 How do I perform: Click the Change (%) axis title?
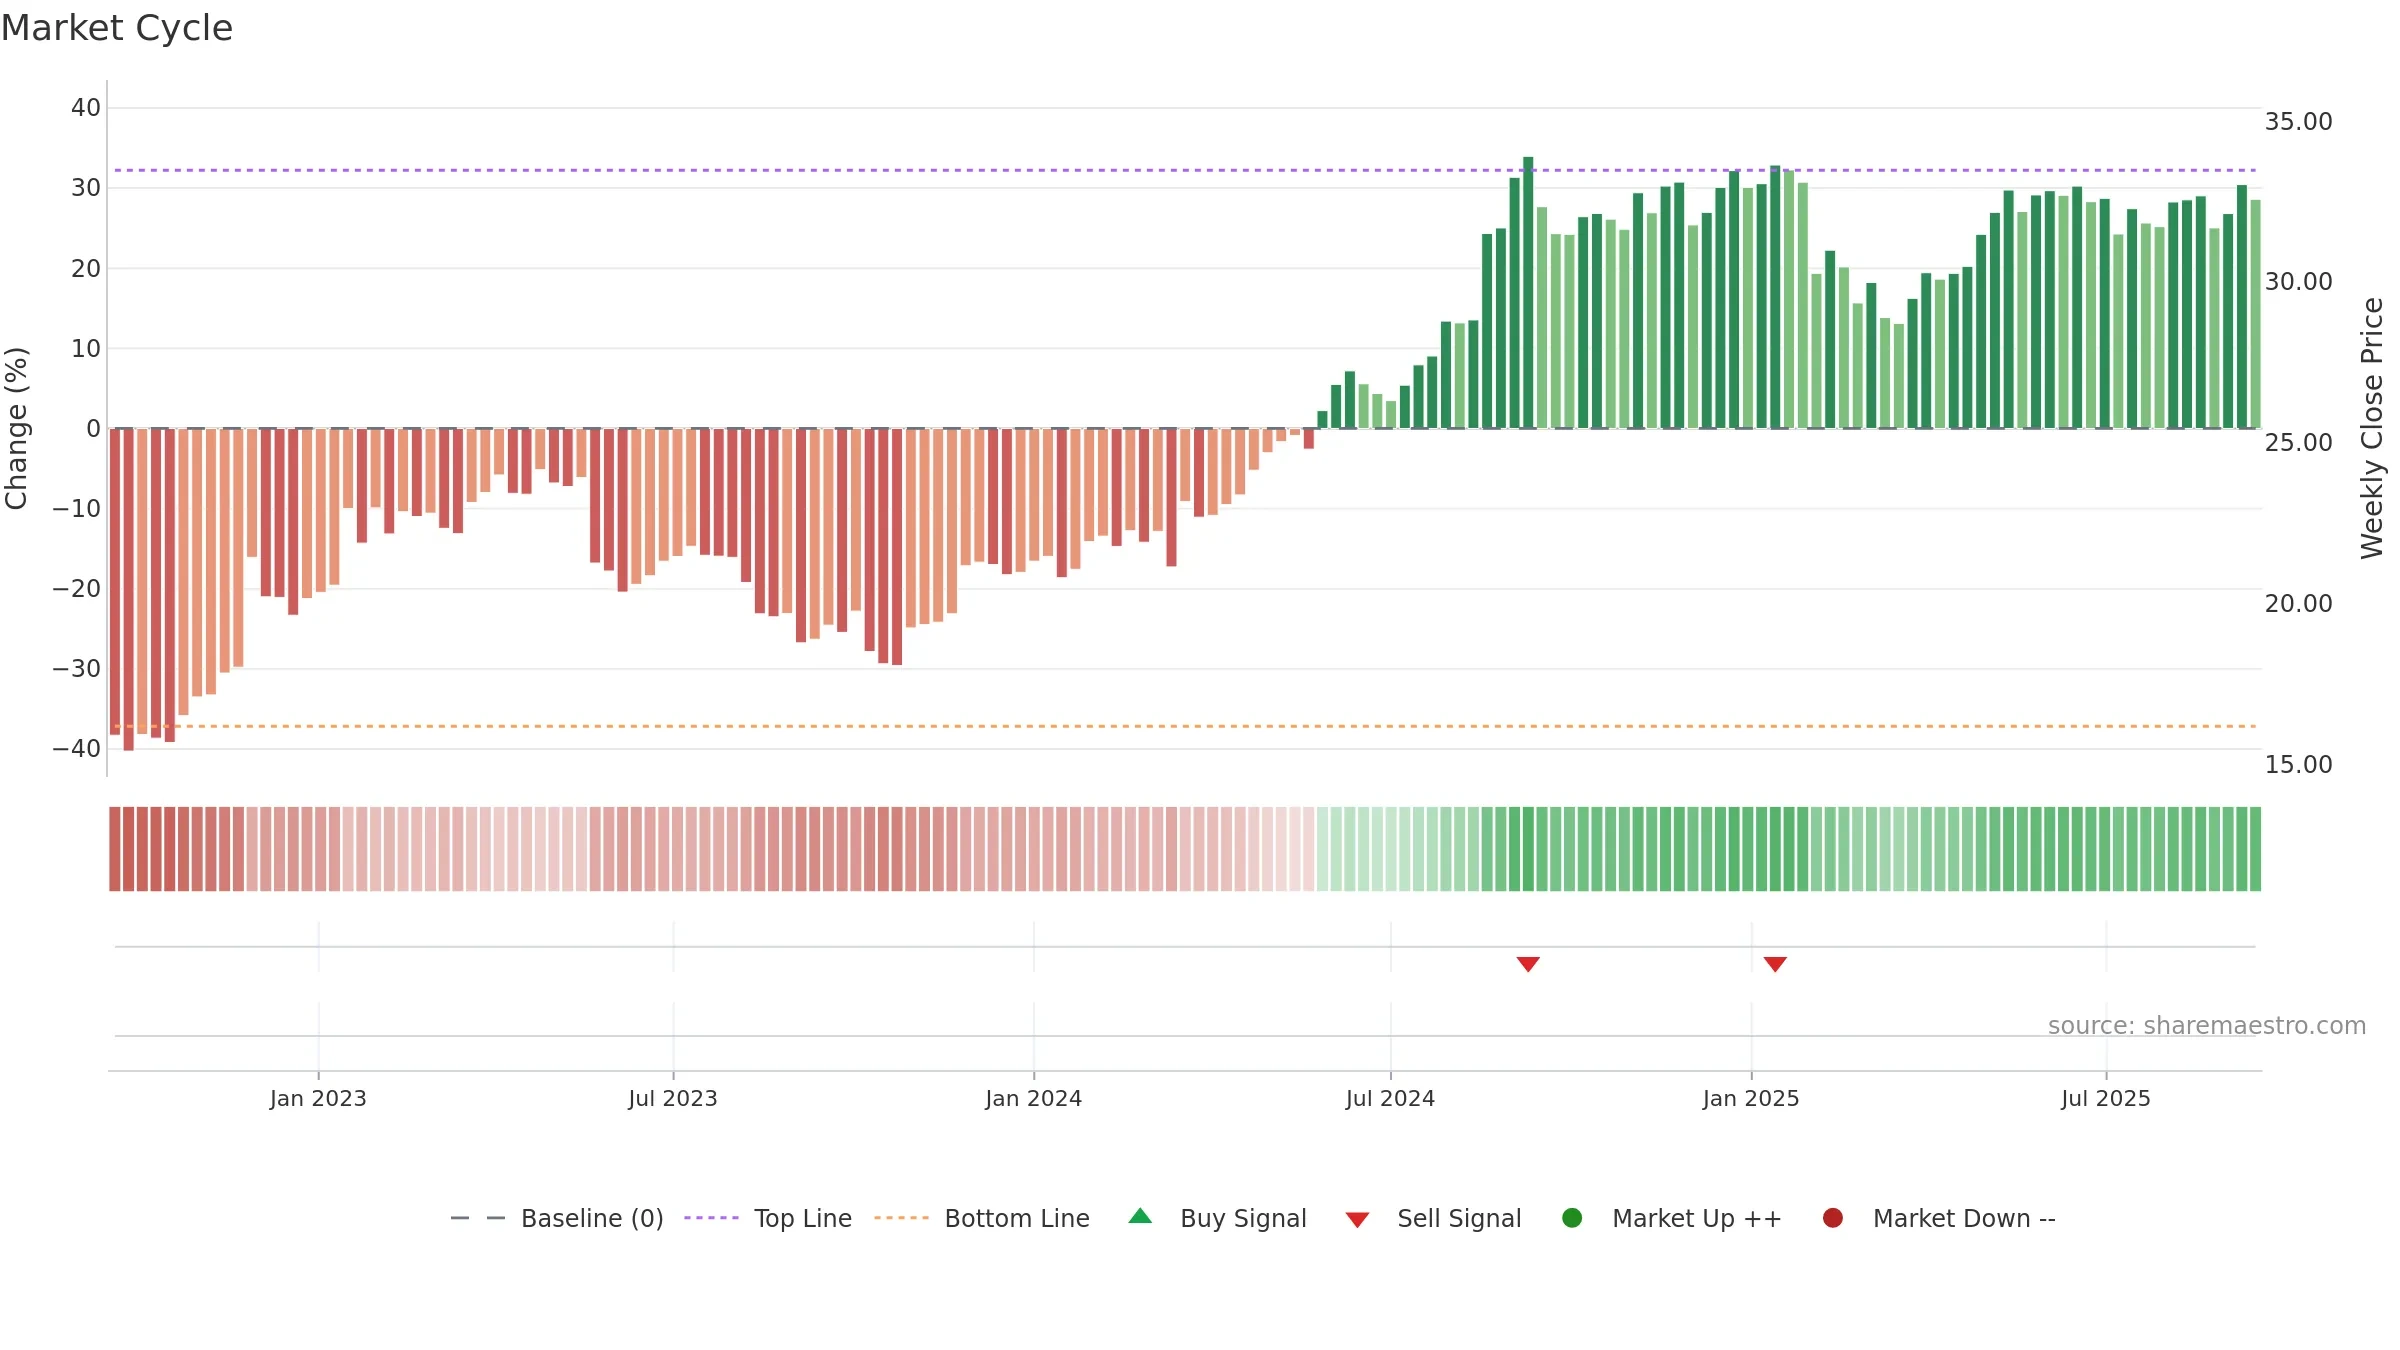16,428
